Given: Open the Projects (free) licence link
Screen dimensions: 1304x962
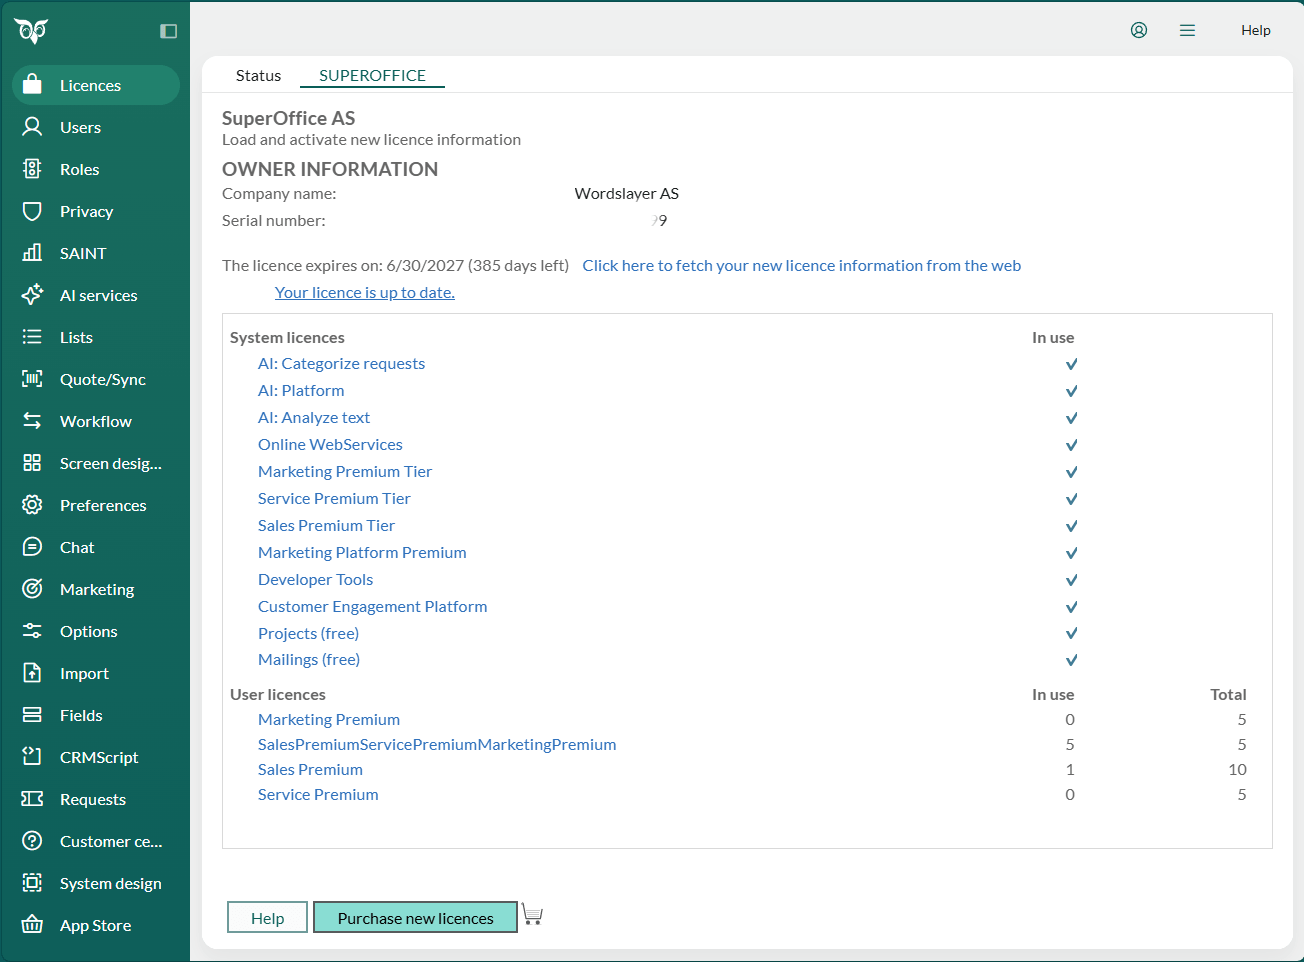Looking at the screenshot, I should click(308, 633).
